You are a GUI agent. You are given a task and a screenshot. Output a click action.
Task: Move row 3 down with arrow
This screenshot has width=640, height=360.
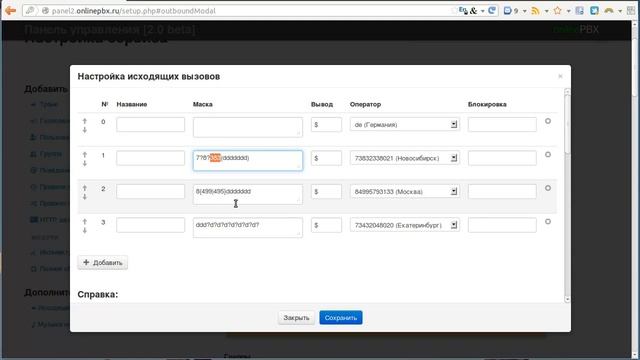coord(84,230)
